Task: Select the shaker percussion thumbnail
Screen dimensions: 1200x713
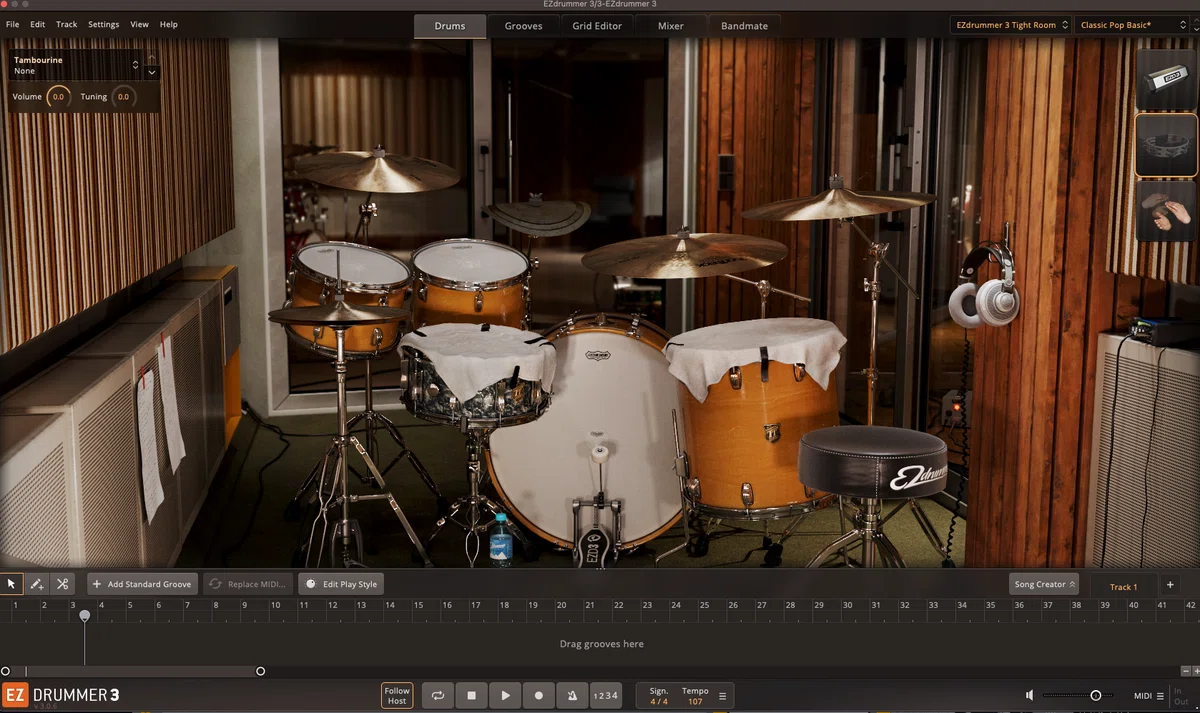Action: [1166, 80]
